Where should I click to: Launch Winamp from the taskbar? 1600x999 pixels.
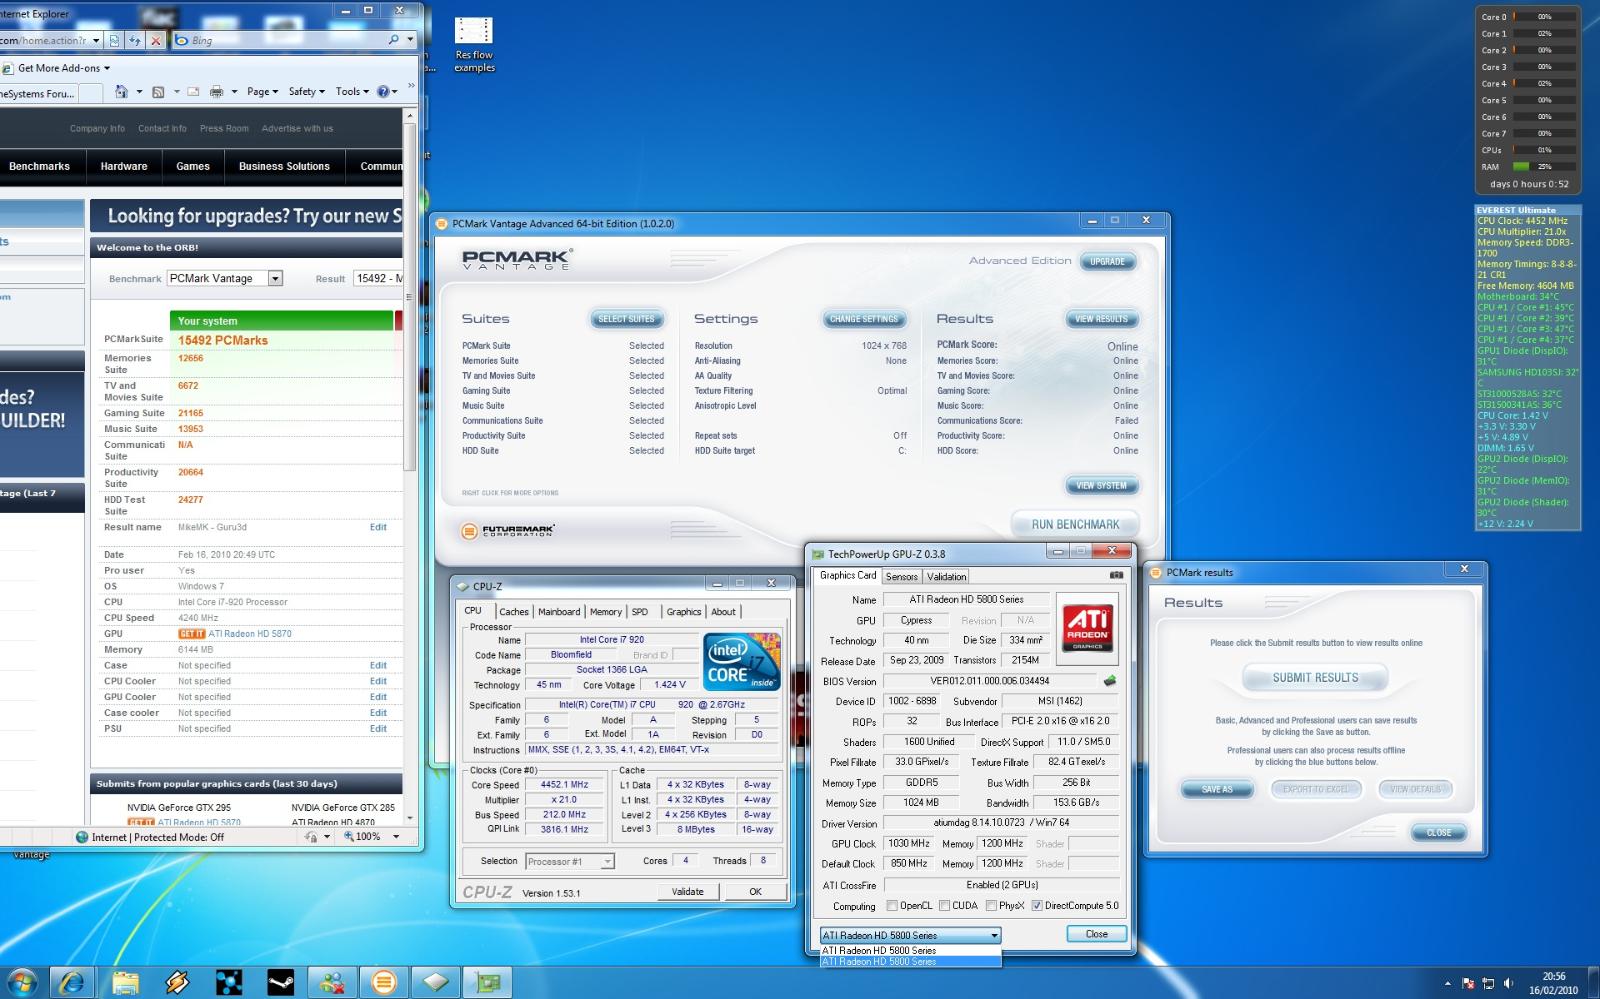pyautogui.click(x=177, y=982)
